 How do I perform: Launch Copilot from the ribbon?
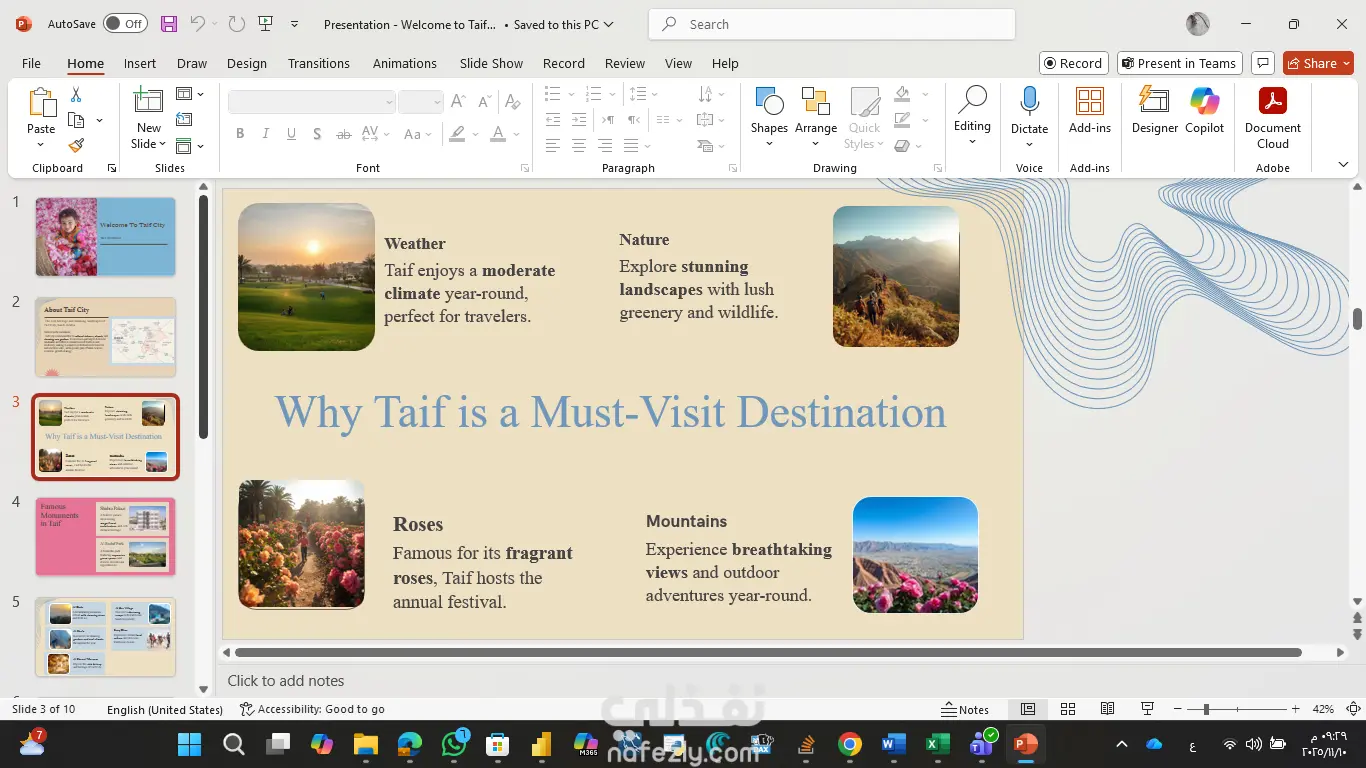coord(1204,110)
